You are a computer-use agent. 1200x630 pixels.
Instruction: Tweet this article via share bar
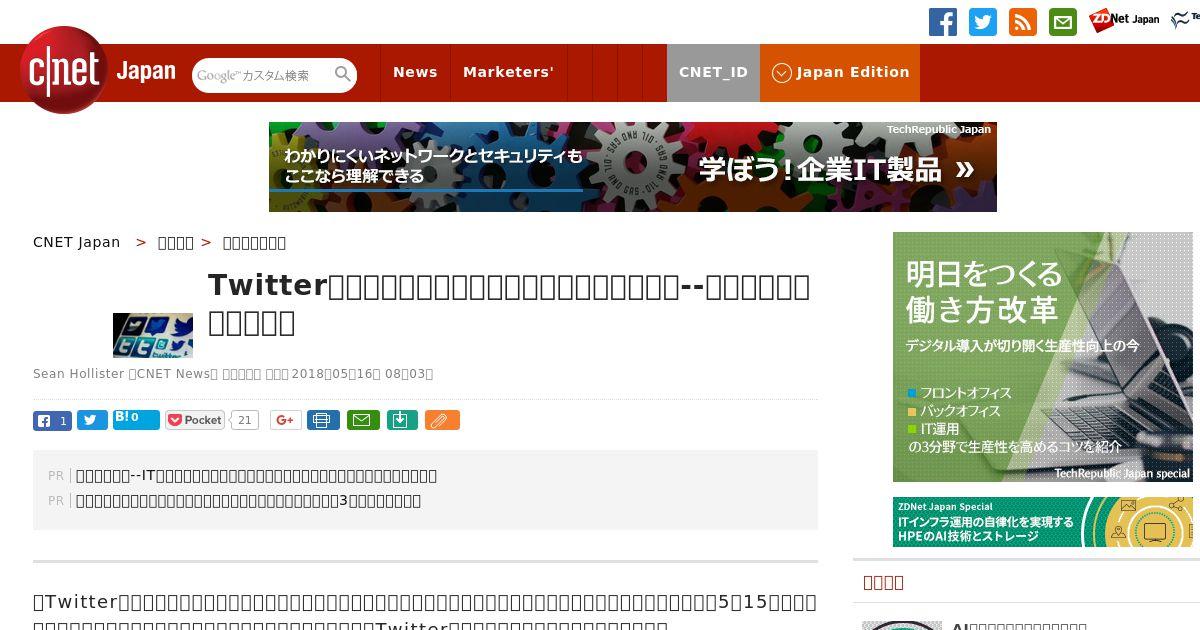click(x=92, y=420)
